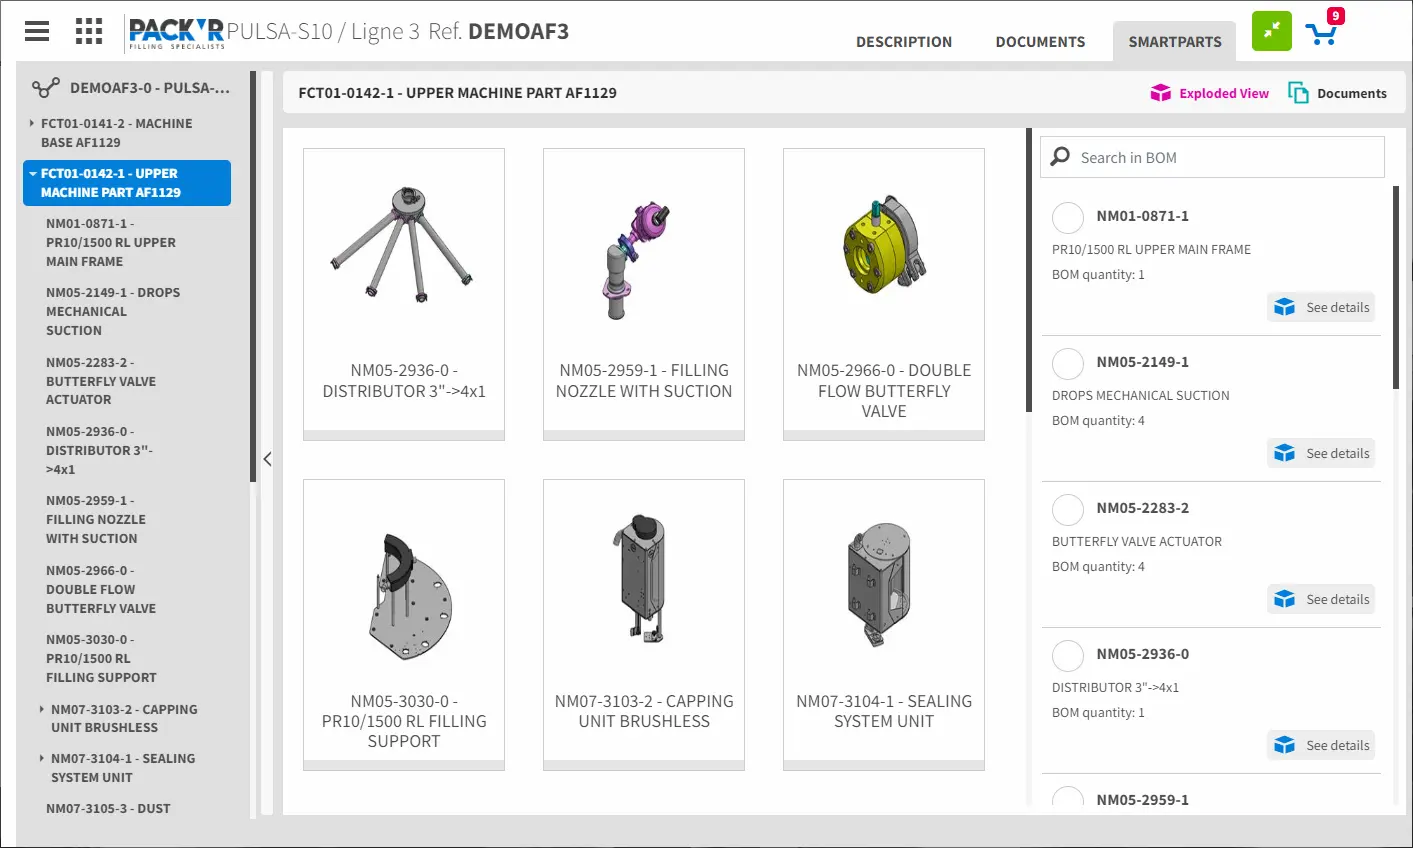Collapse the left tree sidebar panel
1413x848 pixels.
[x=267, y=459]
